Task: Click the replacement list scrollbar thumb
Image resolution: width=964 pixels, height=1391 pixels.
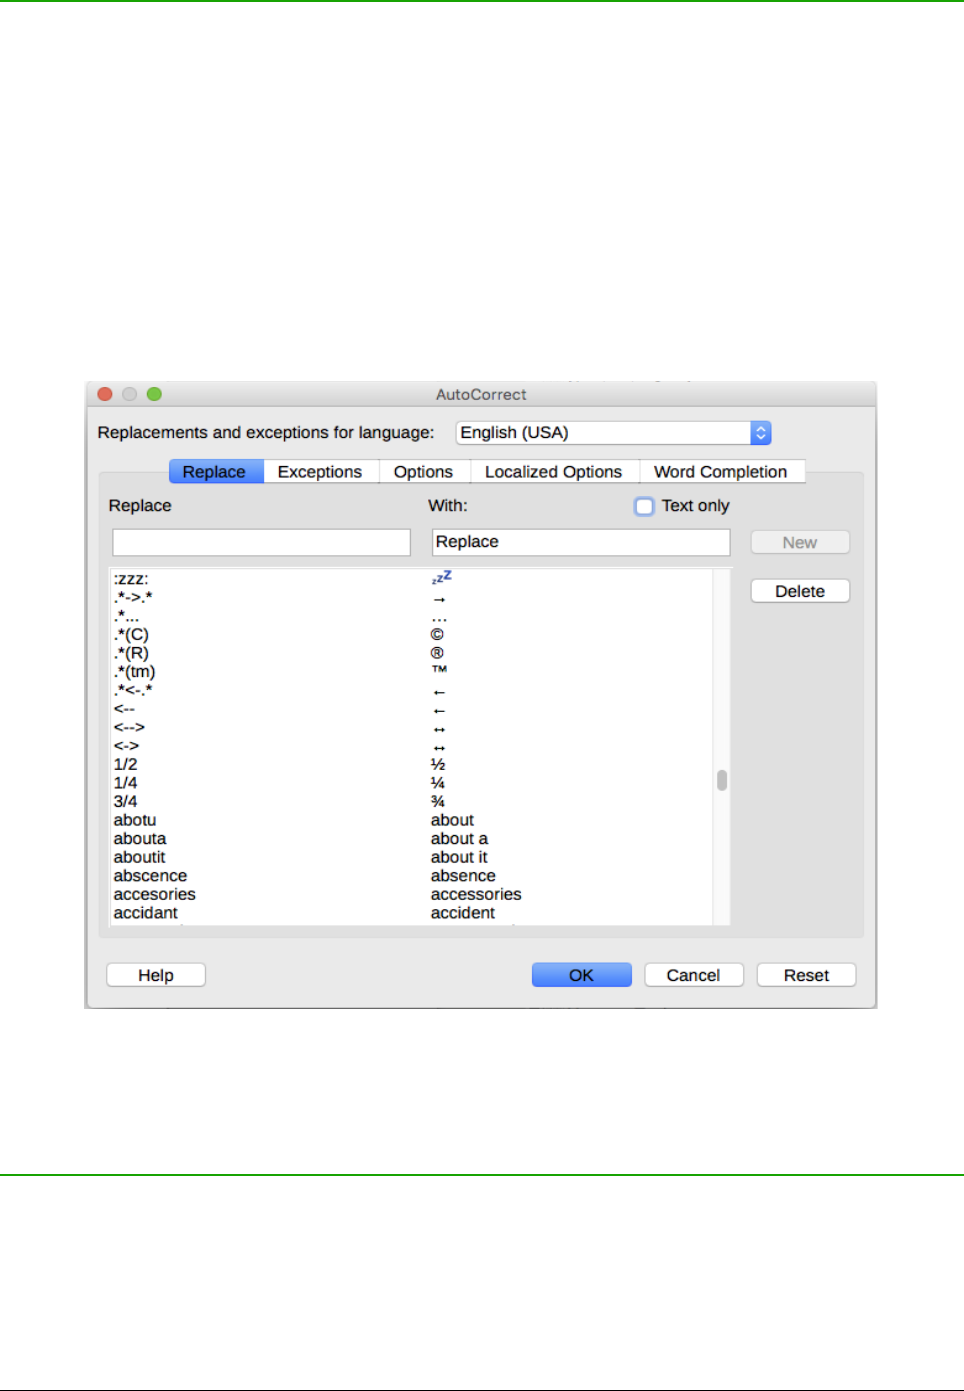Action: [722, 780]
